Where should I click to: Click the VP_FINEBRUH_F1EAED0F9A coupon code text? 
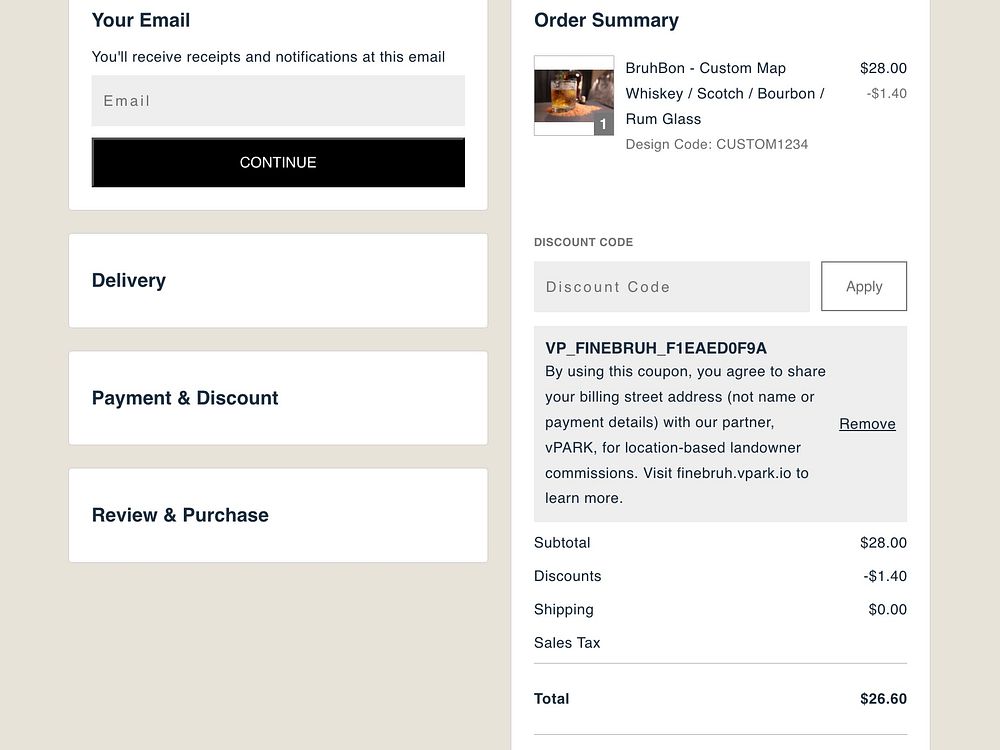tap(656, 348)
